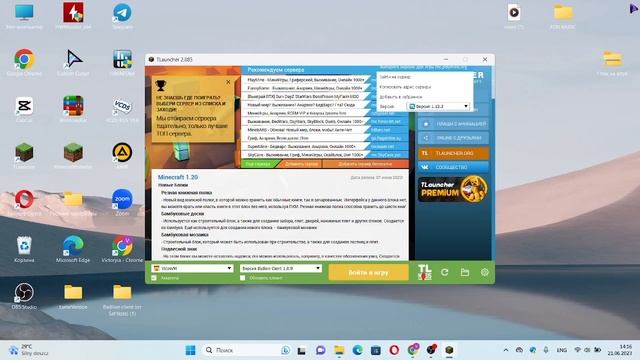Click the Minecraft 1.20 news heading

pos(178,177)
